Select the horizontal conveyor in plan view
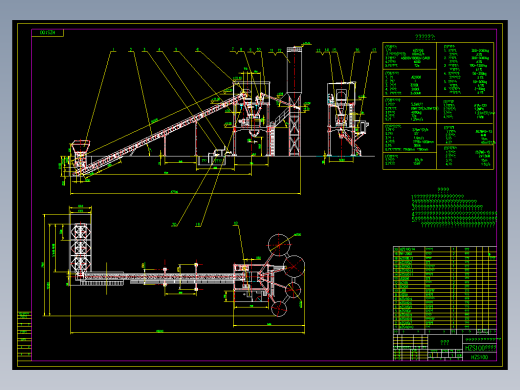 click(160, 277)
